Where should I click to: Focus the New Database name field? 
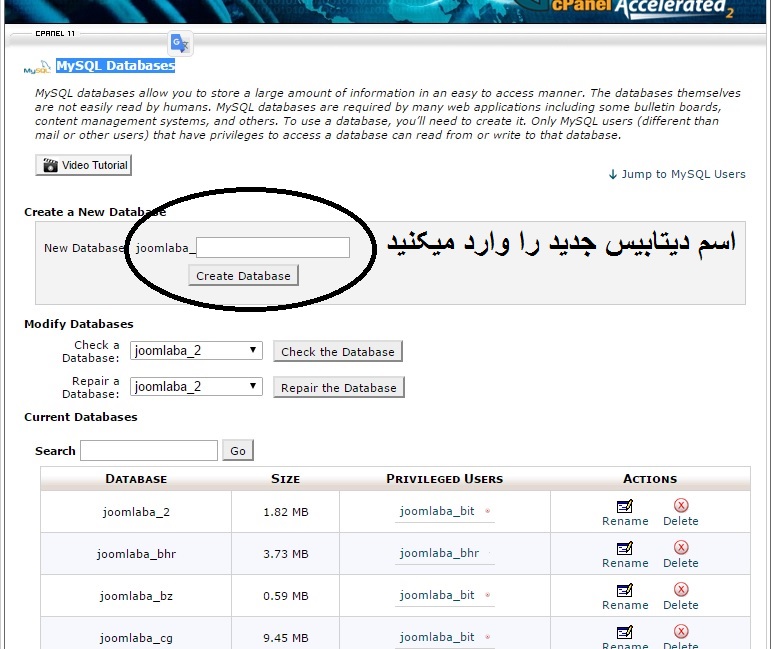coord(273,247)
